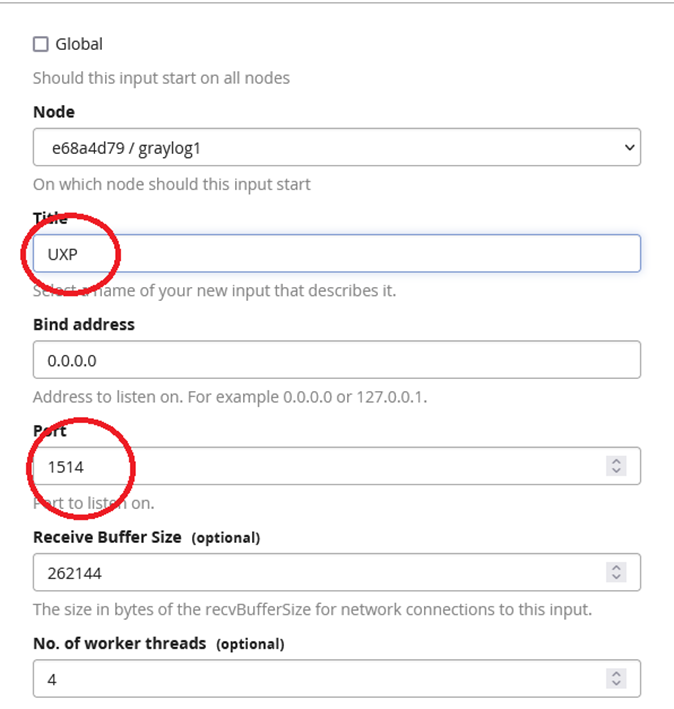Click the "Title" field label

(52, 218)
